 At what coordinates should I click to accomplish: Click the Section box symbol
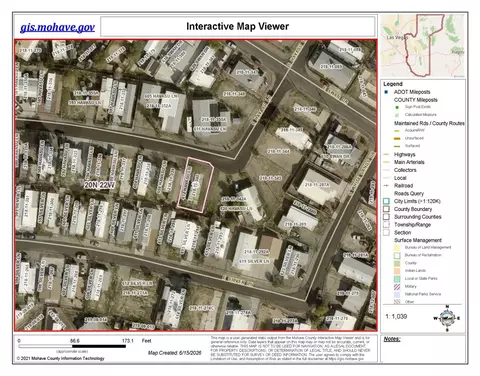(386, 232)
